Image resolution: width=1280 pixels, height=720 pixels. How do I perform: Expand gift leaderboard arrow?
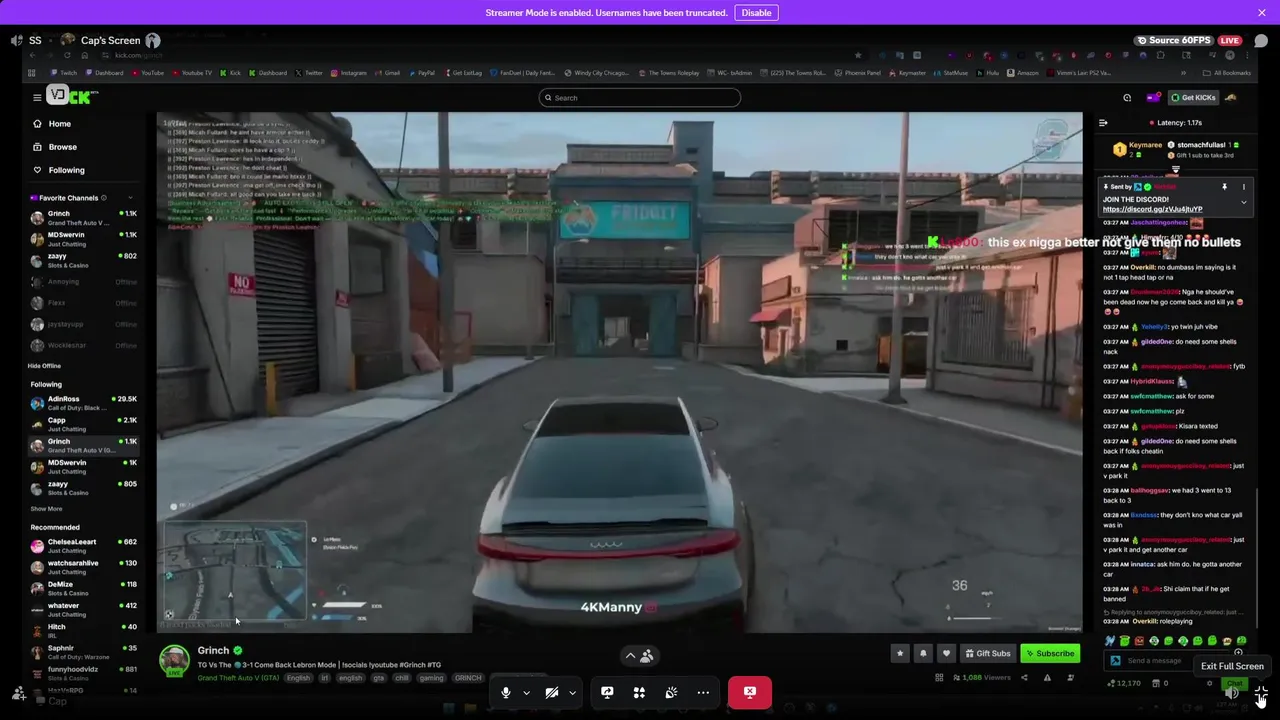pos(1175,170)
